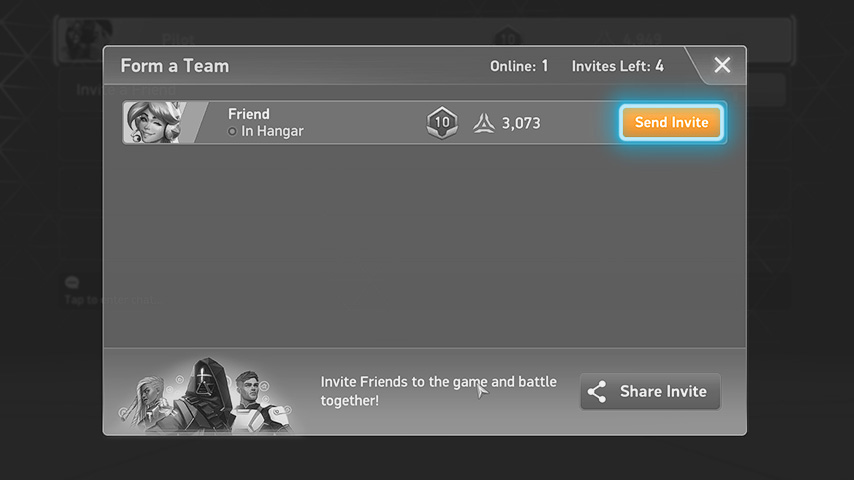Click the Invites Left: 4 counter
The width and height of the screenshot is (854, 480).
pyautogui.click(x=617, y=66)
